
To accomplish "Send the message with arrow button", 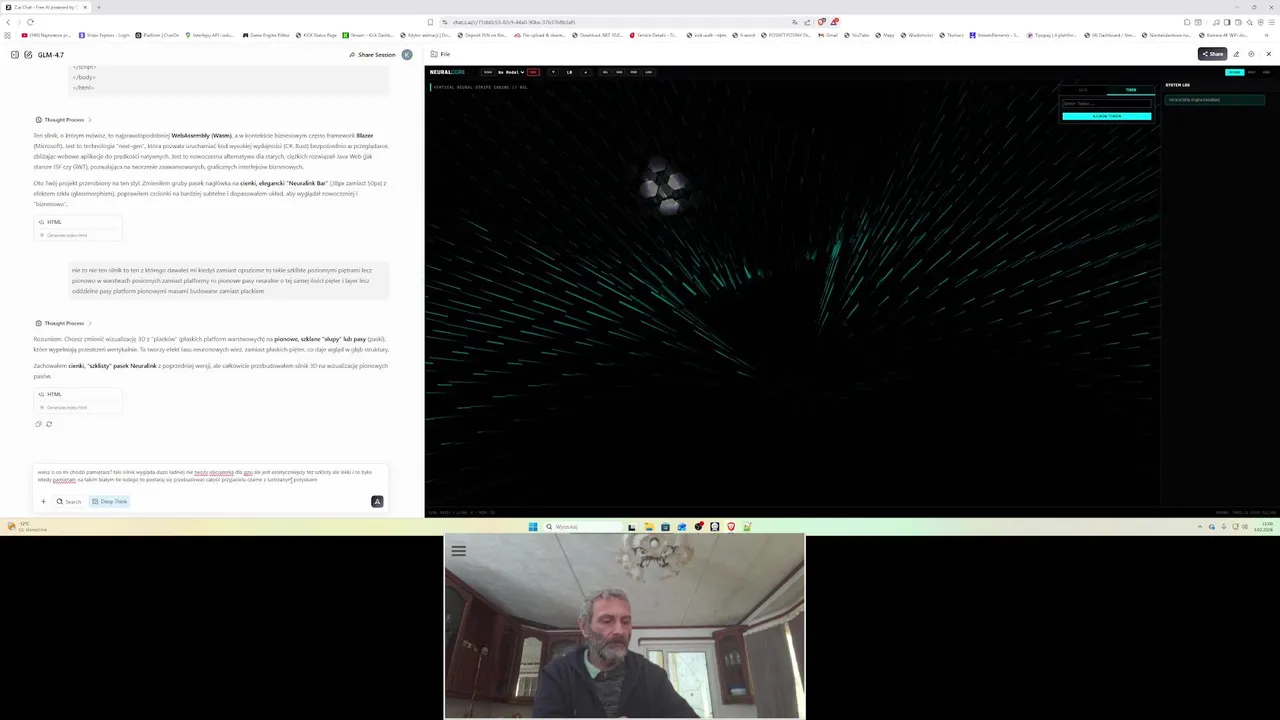I will pos(377,501).
